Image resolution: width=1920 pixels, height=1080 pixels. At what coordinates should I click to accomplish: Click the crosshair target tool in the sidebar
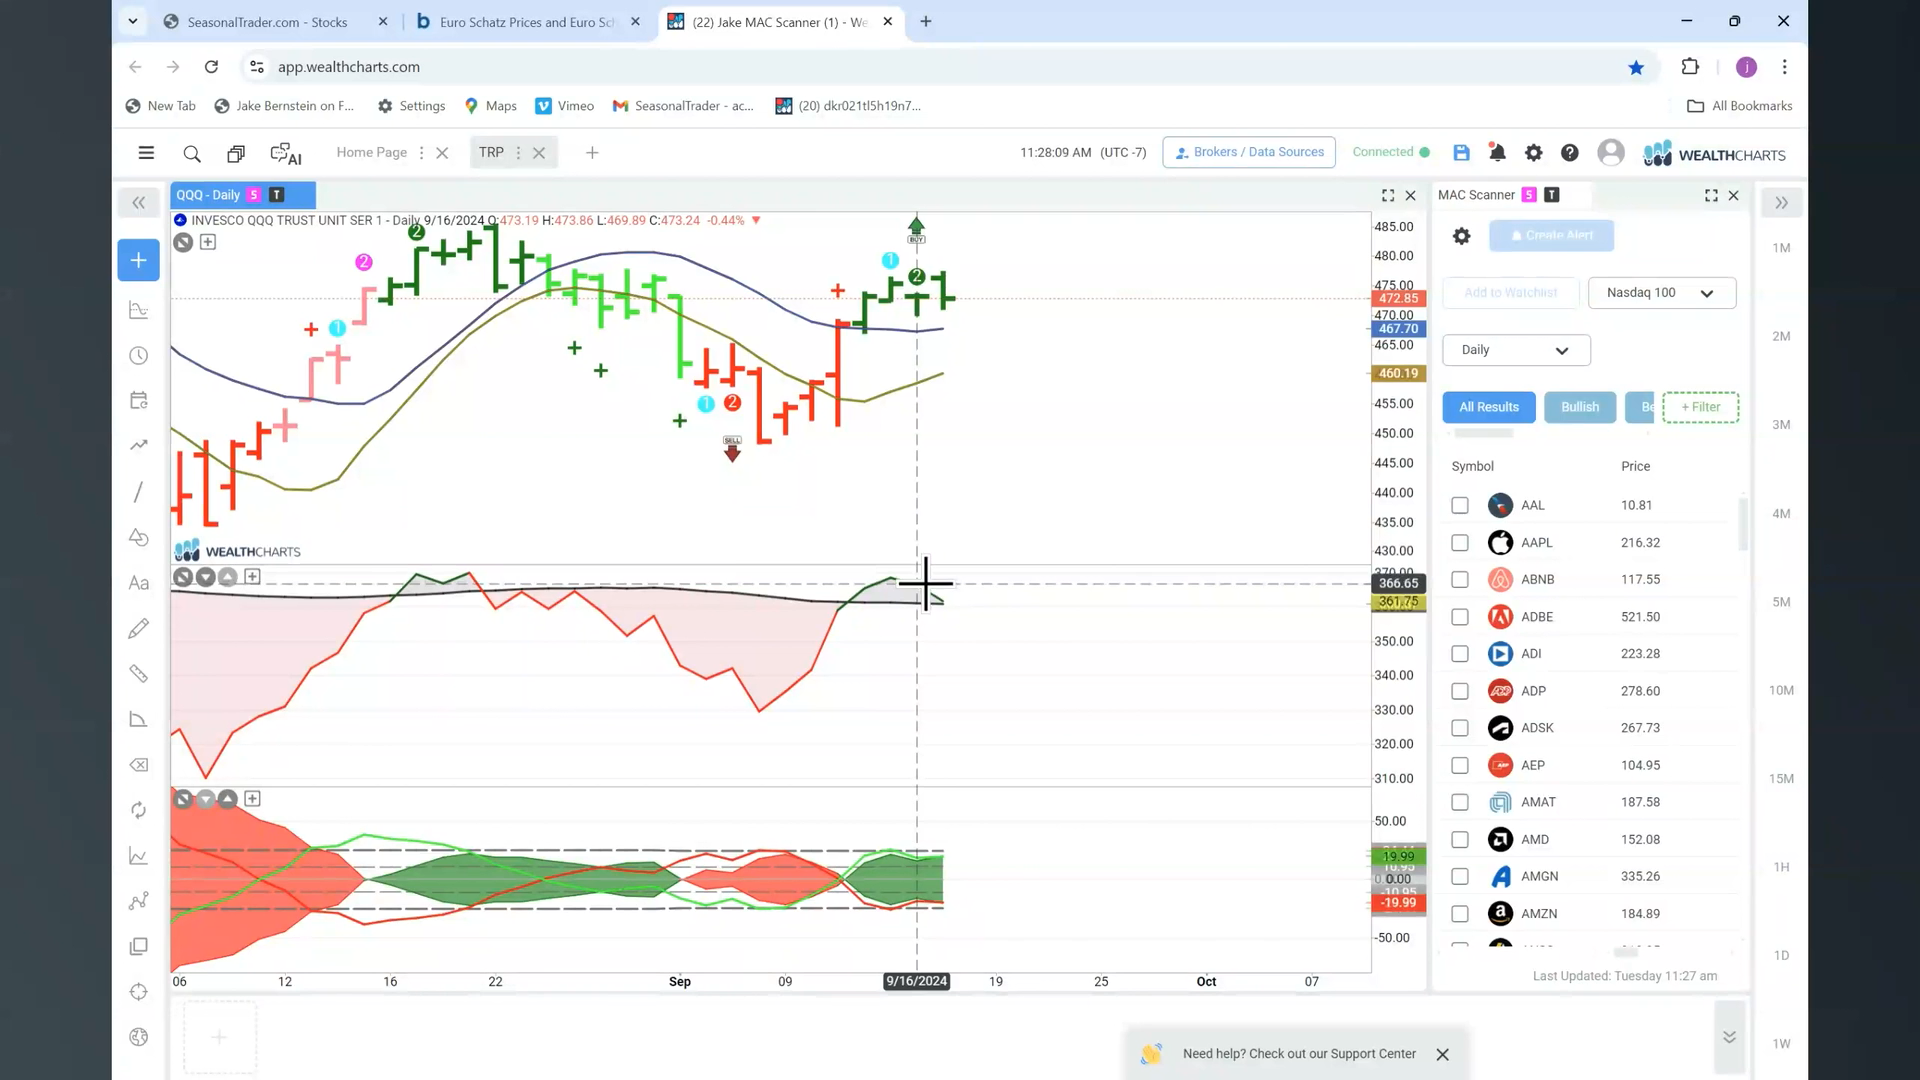coord(139,992)
